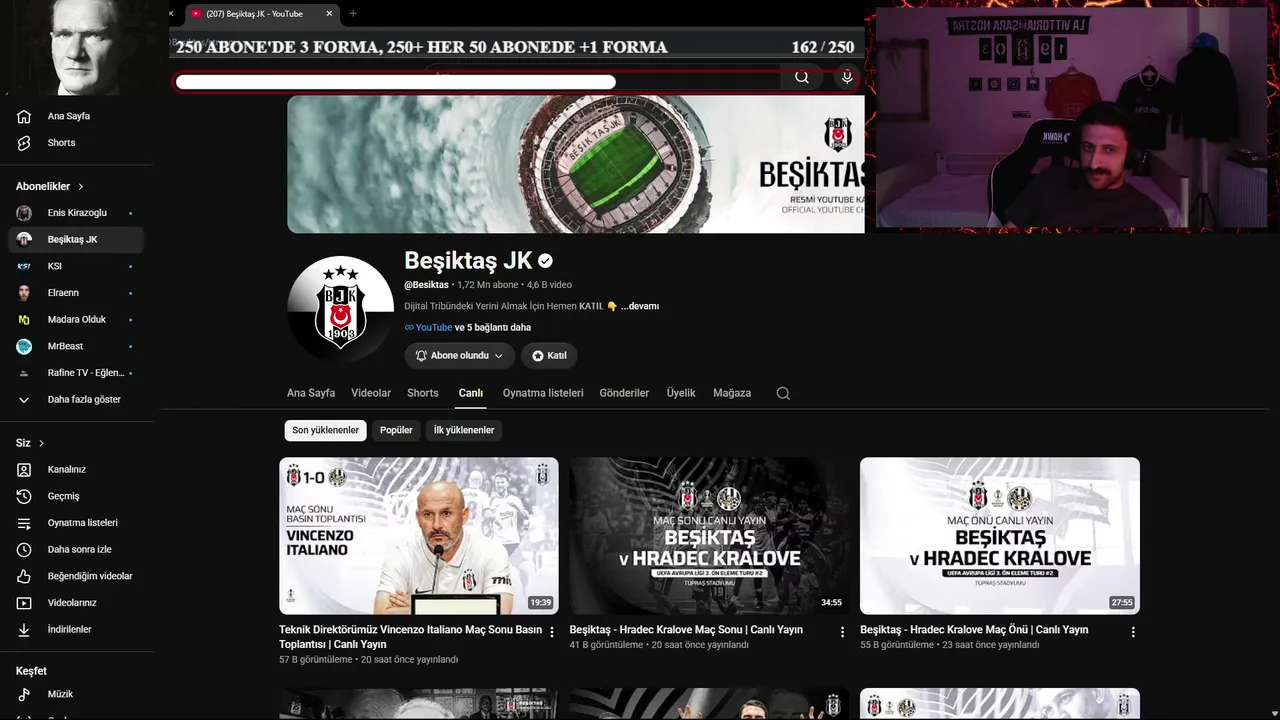The image size is (1280, 720).
Task: Search within channel using magnifier icon
Action: coord(783,393)
